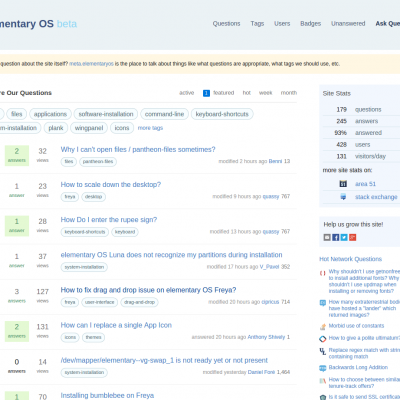The image size is (400, 400).
Task: Open user Daniel Foré profile
Action: [261, 372]
